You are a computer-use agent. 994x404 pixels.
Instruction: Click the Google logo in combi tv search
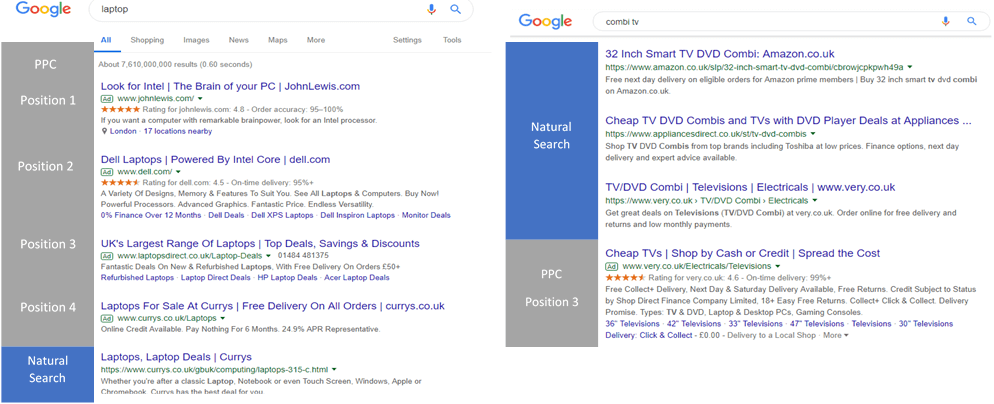point(545,21)
